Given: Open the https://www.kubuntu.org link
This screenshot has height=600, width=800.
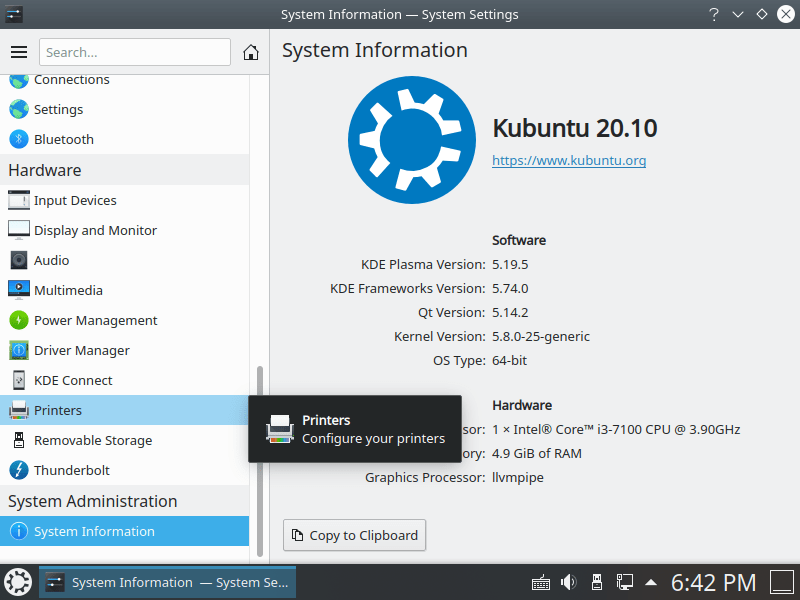Looking at the screenshot, I should coord(569,160).
